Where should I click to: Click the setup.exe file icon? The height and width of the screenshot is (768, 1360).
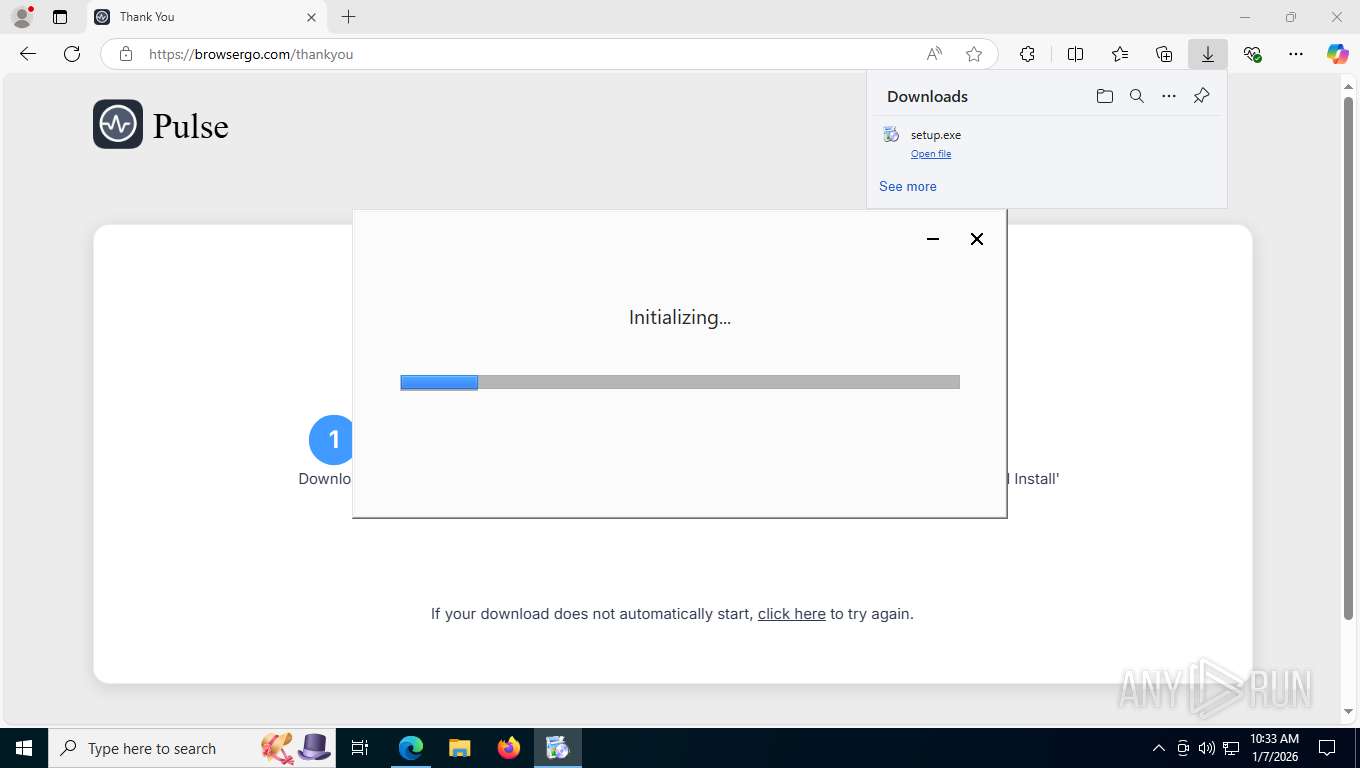tap(891, 134)
